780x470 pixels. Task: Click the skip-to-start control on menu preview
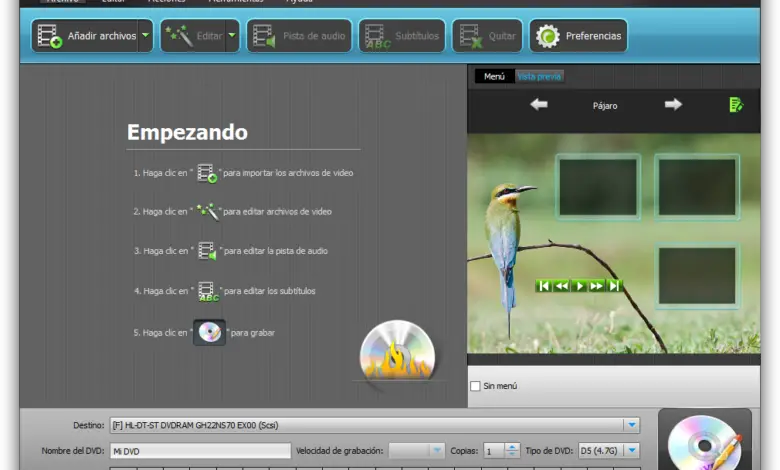(544, 286)
